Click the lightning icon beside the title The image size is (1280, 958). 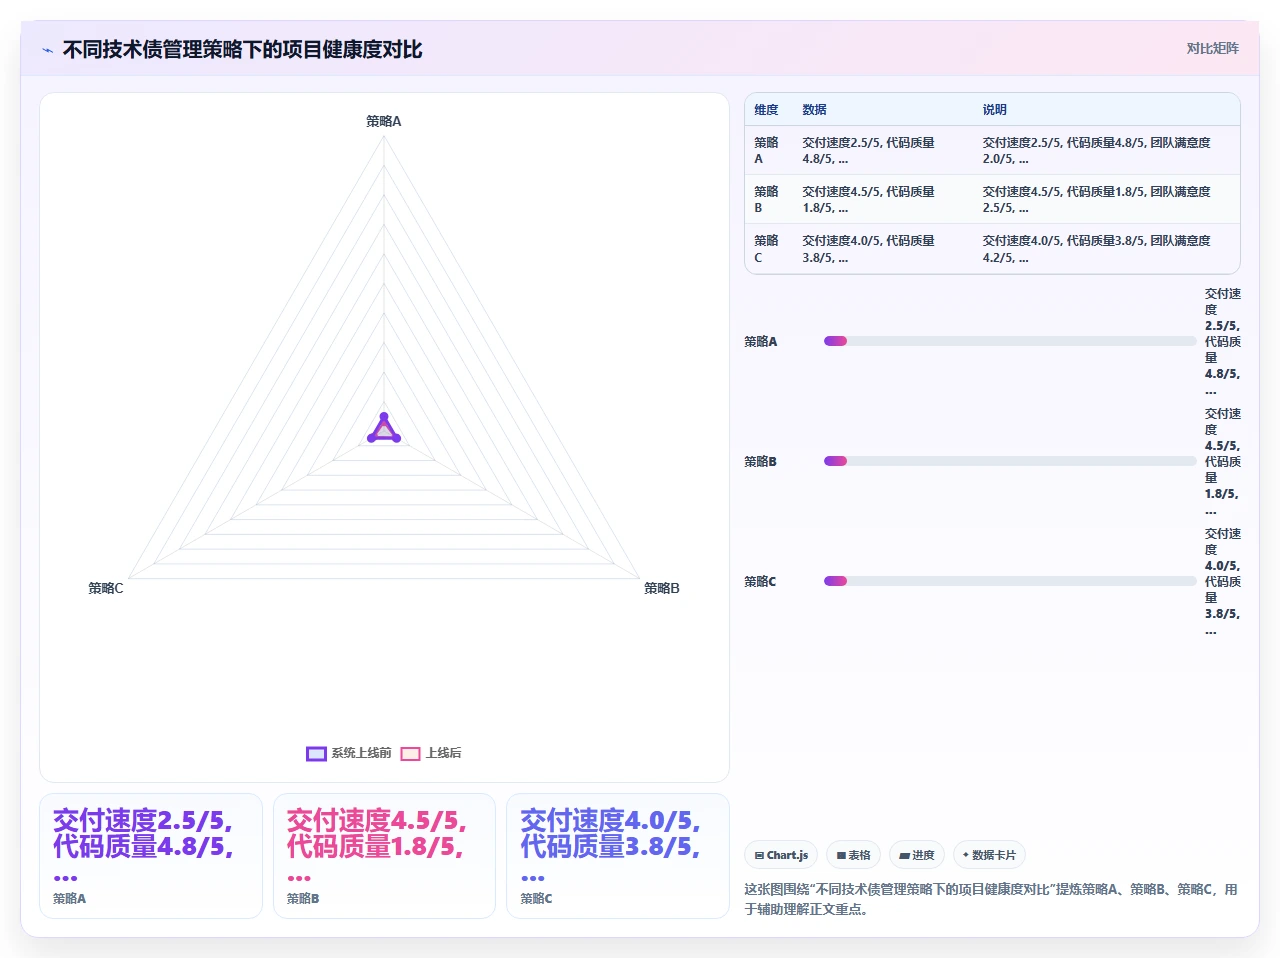[47, 50]
